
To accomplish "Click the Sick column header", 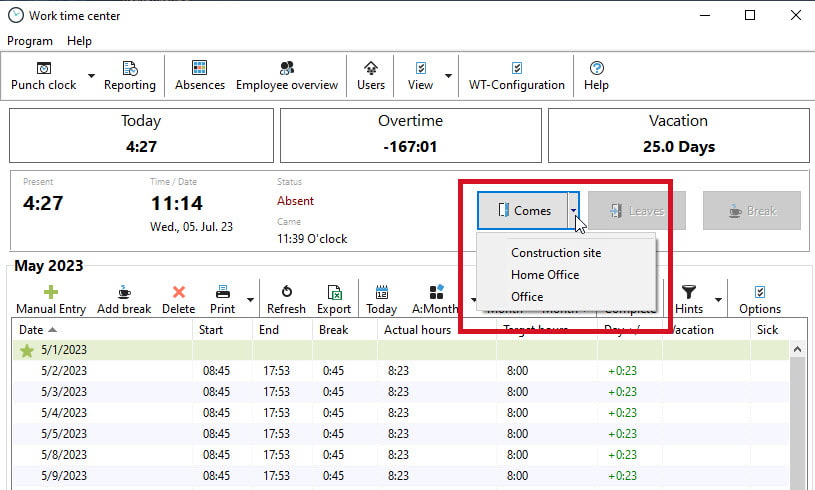I will pos(768,330).
